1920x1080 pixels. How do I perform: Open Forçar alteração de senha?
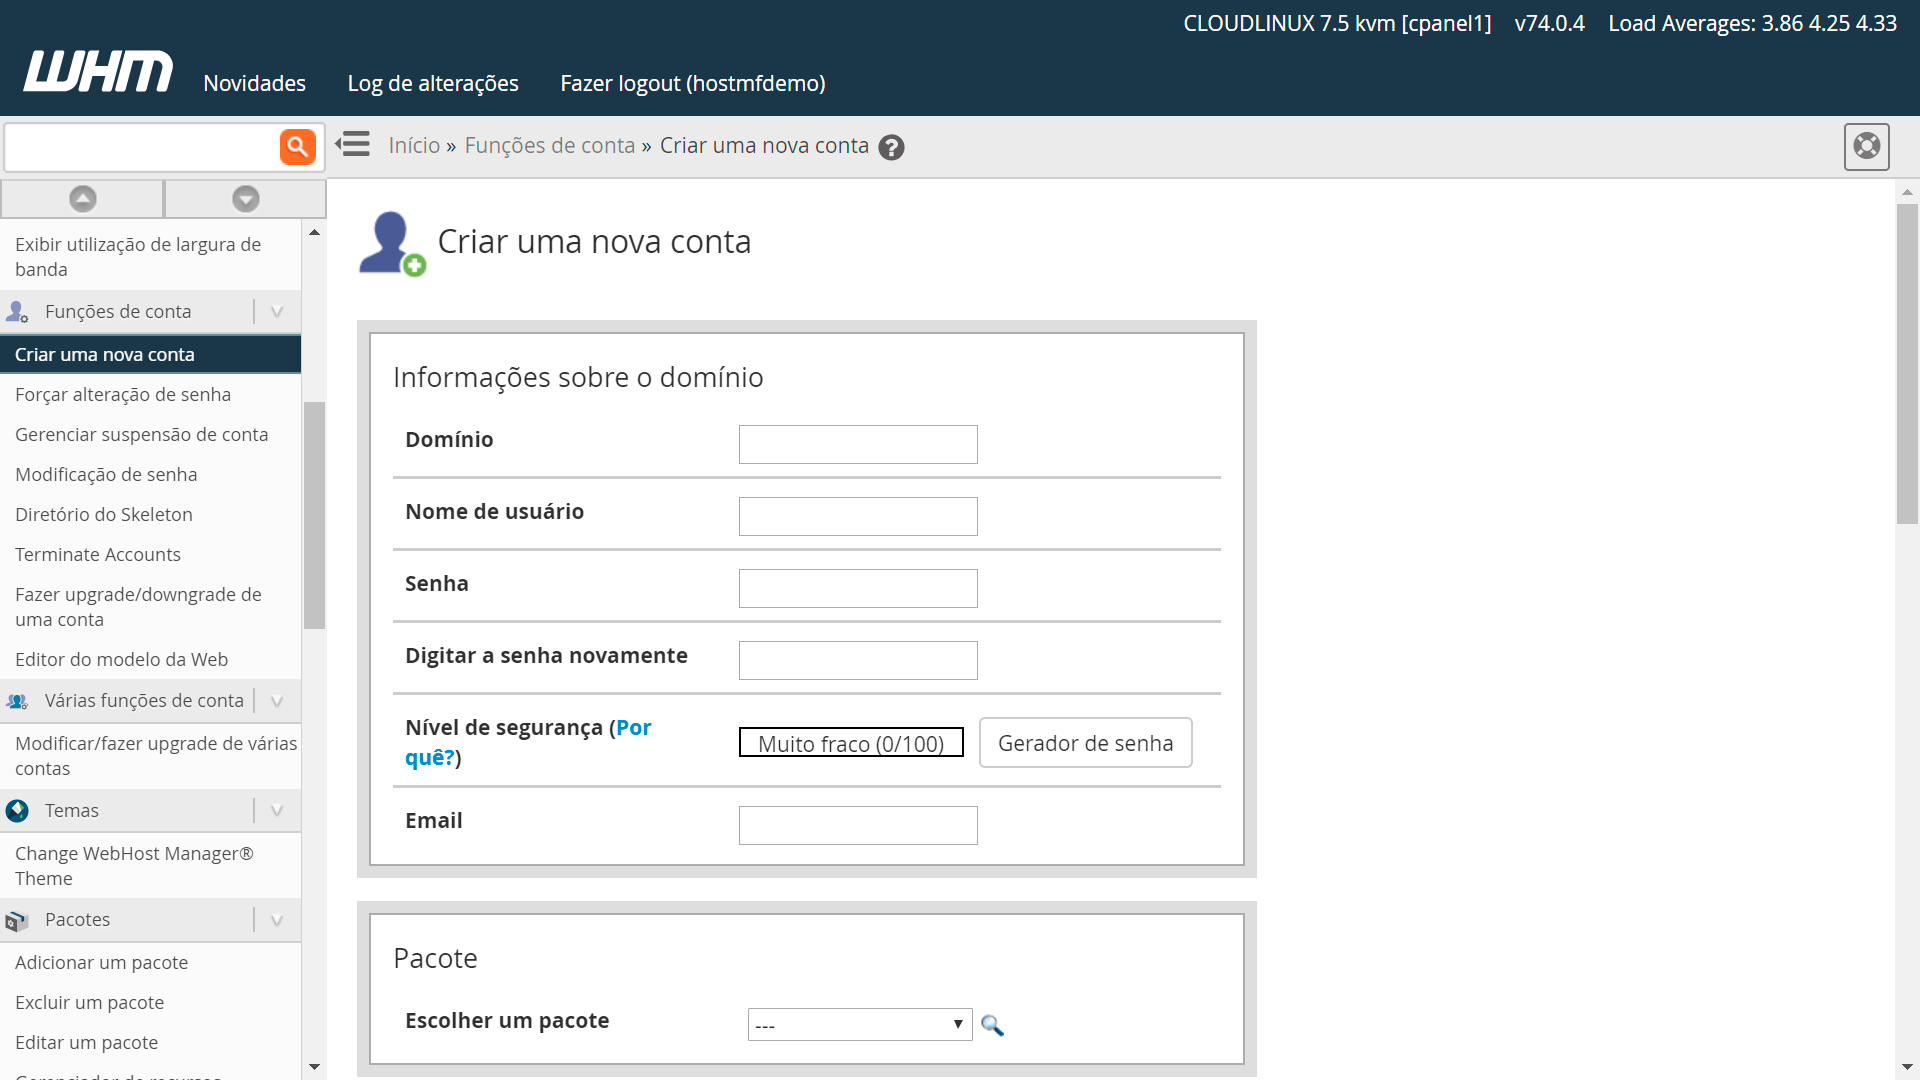pos(123,395)
